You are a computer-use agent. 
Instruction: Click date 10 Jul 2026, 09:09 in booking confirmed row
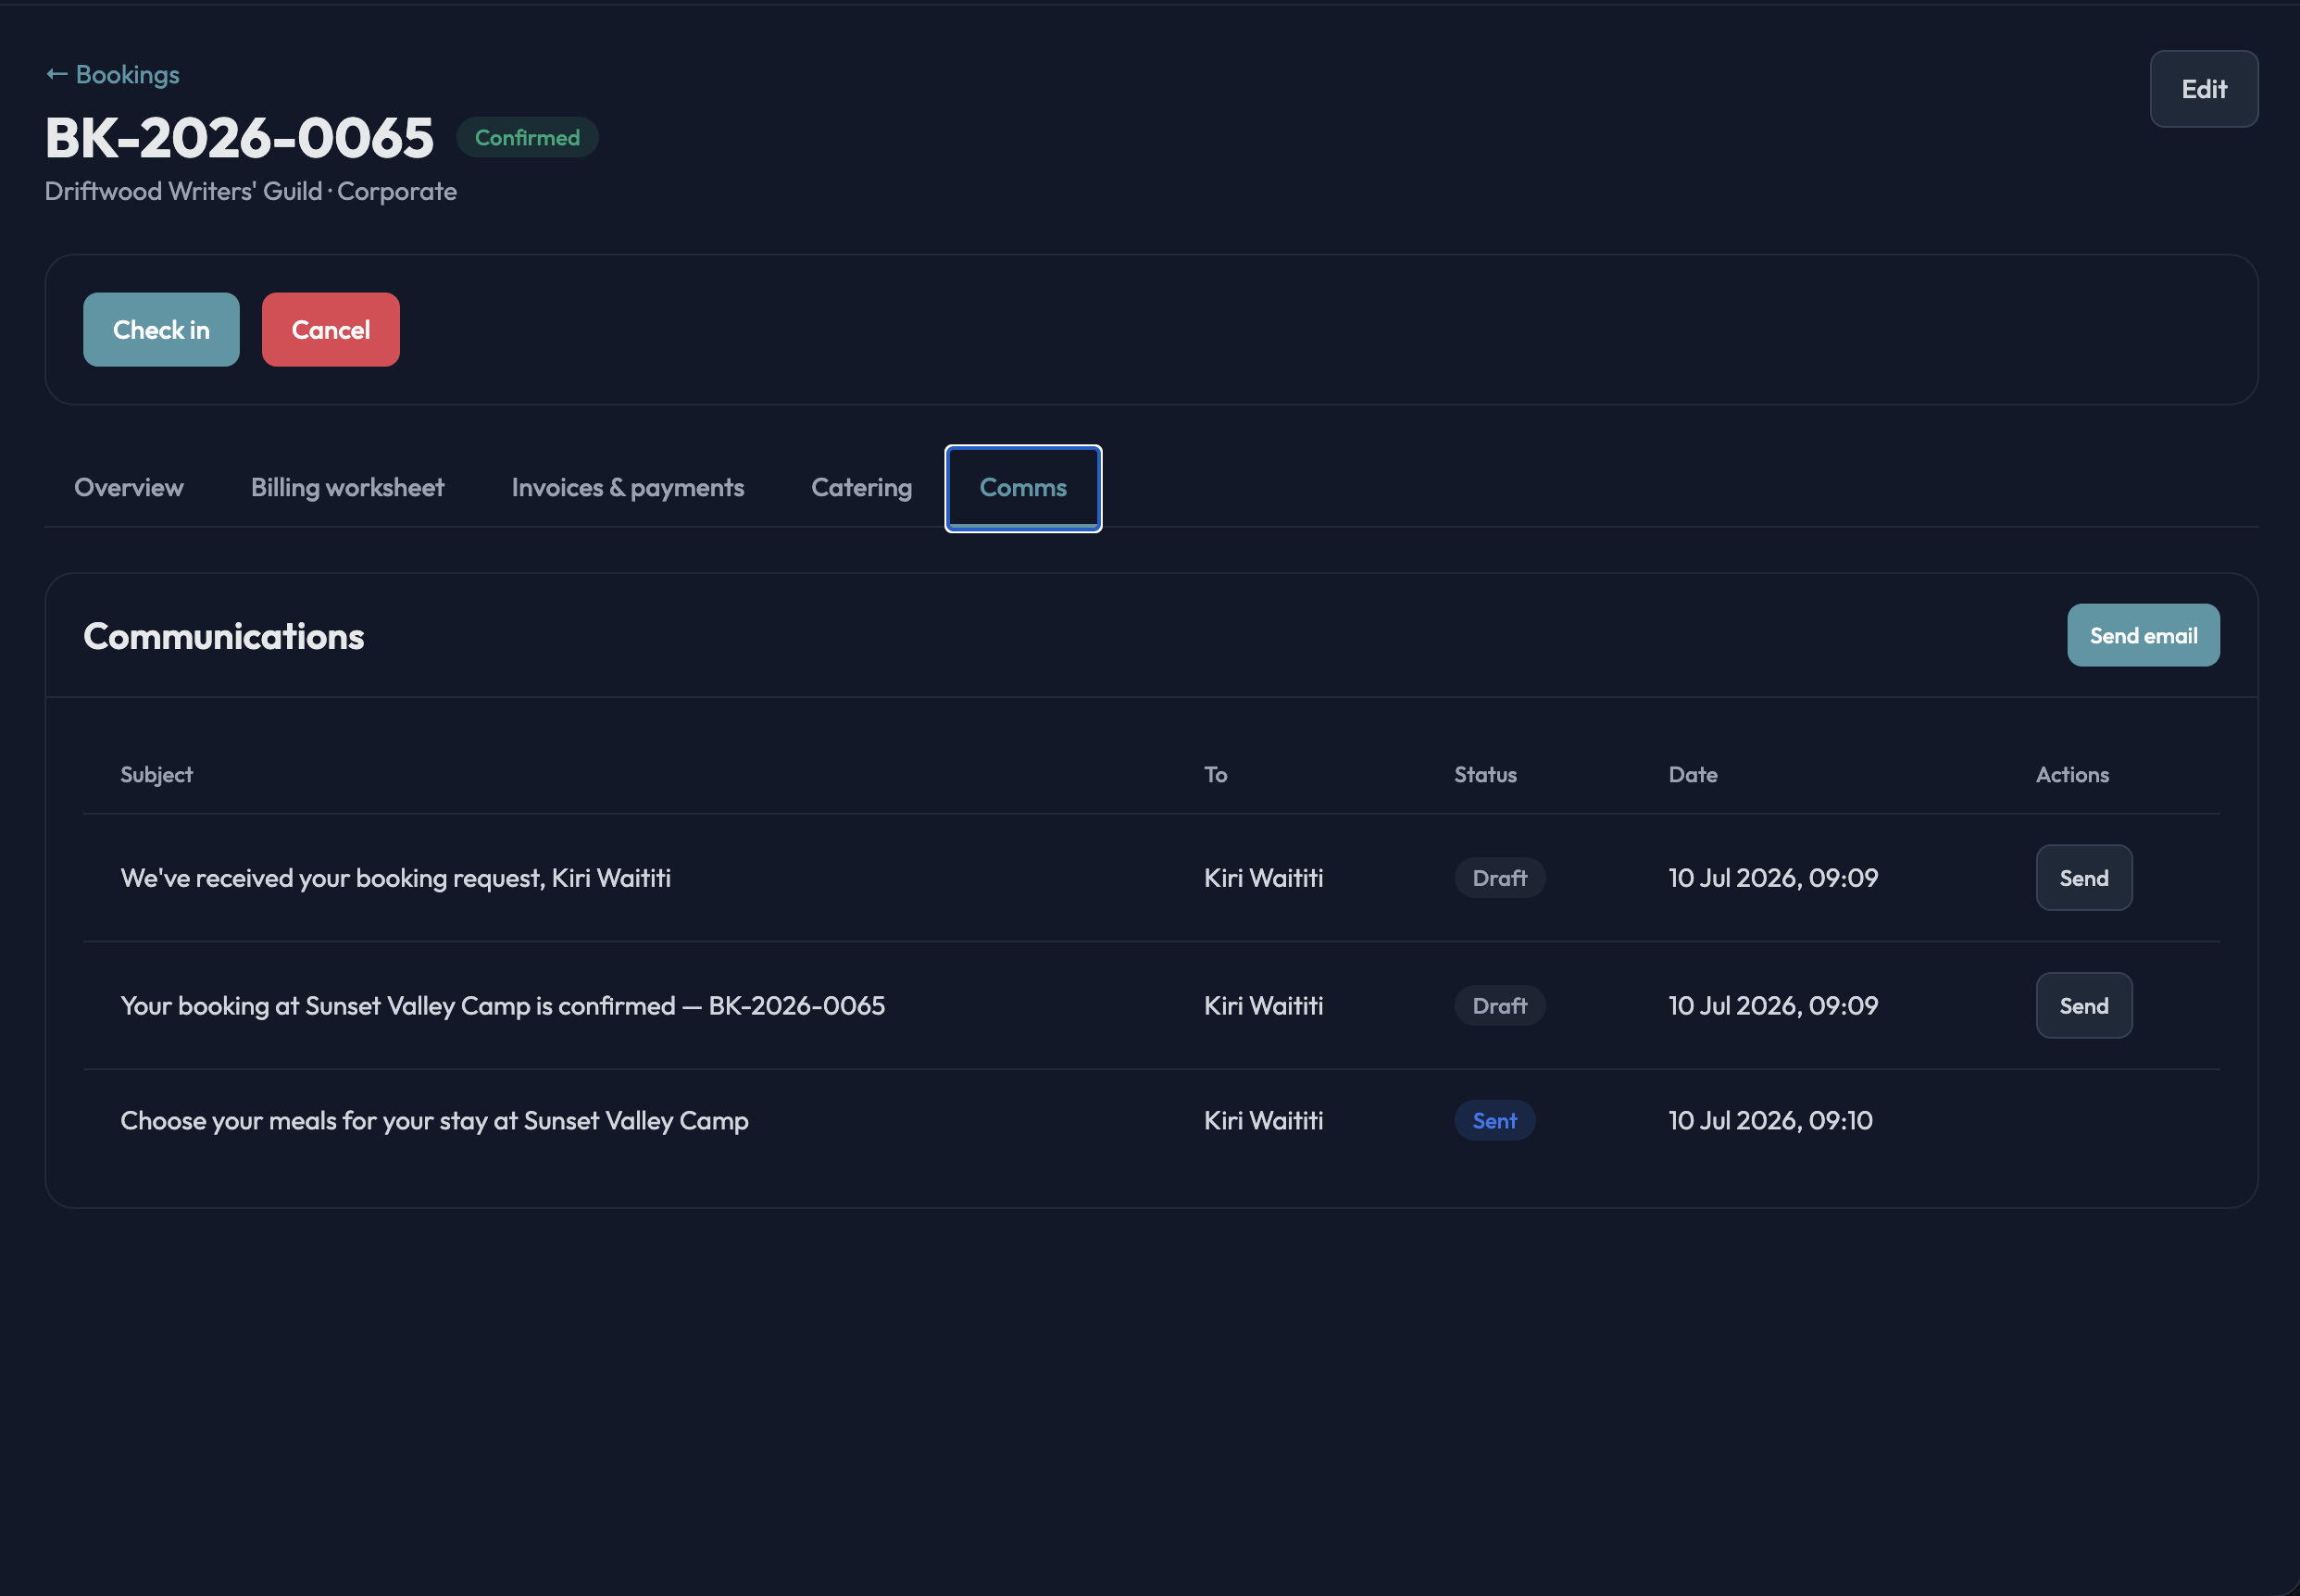pyautogui.click(x=1772, y=1006)
